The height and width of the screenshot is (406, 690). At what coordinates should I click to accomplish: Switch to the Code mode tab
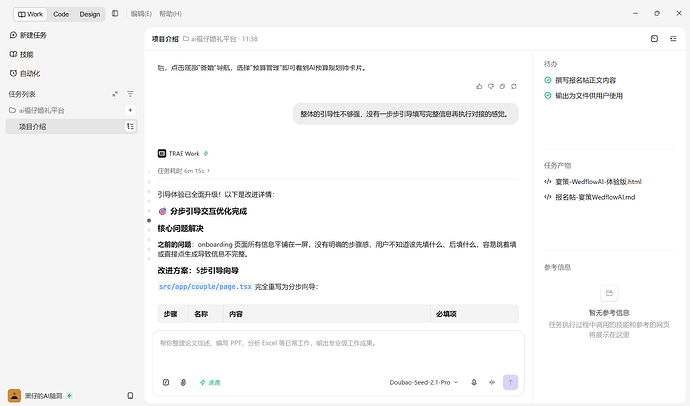point(61,14)
